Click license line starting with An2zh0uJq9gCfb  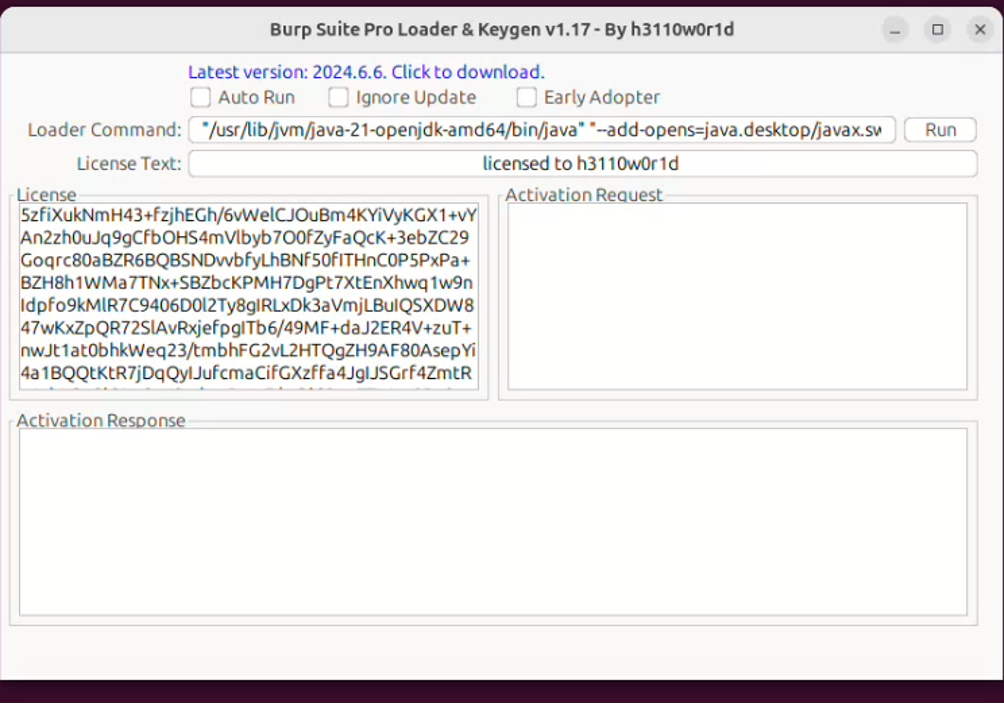[x=245, y=238]
